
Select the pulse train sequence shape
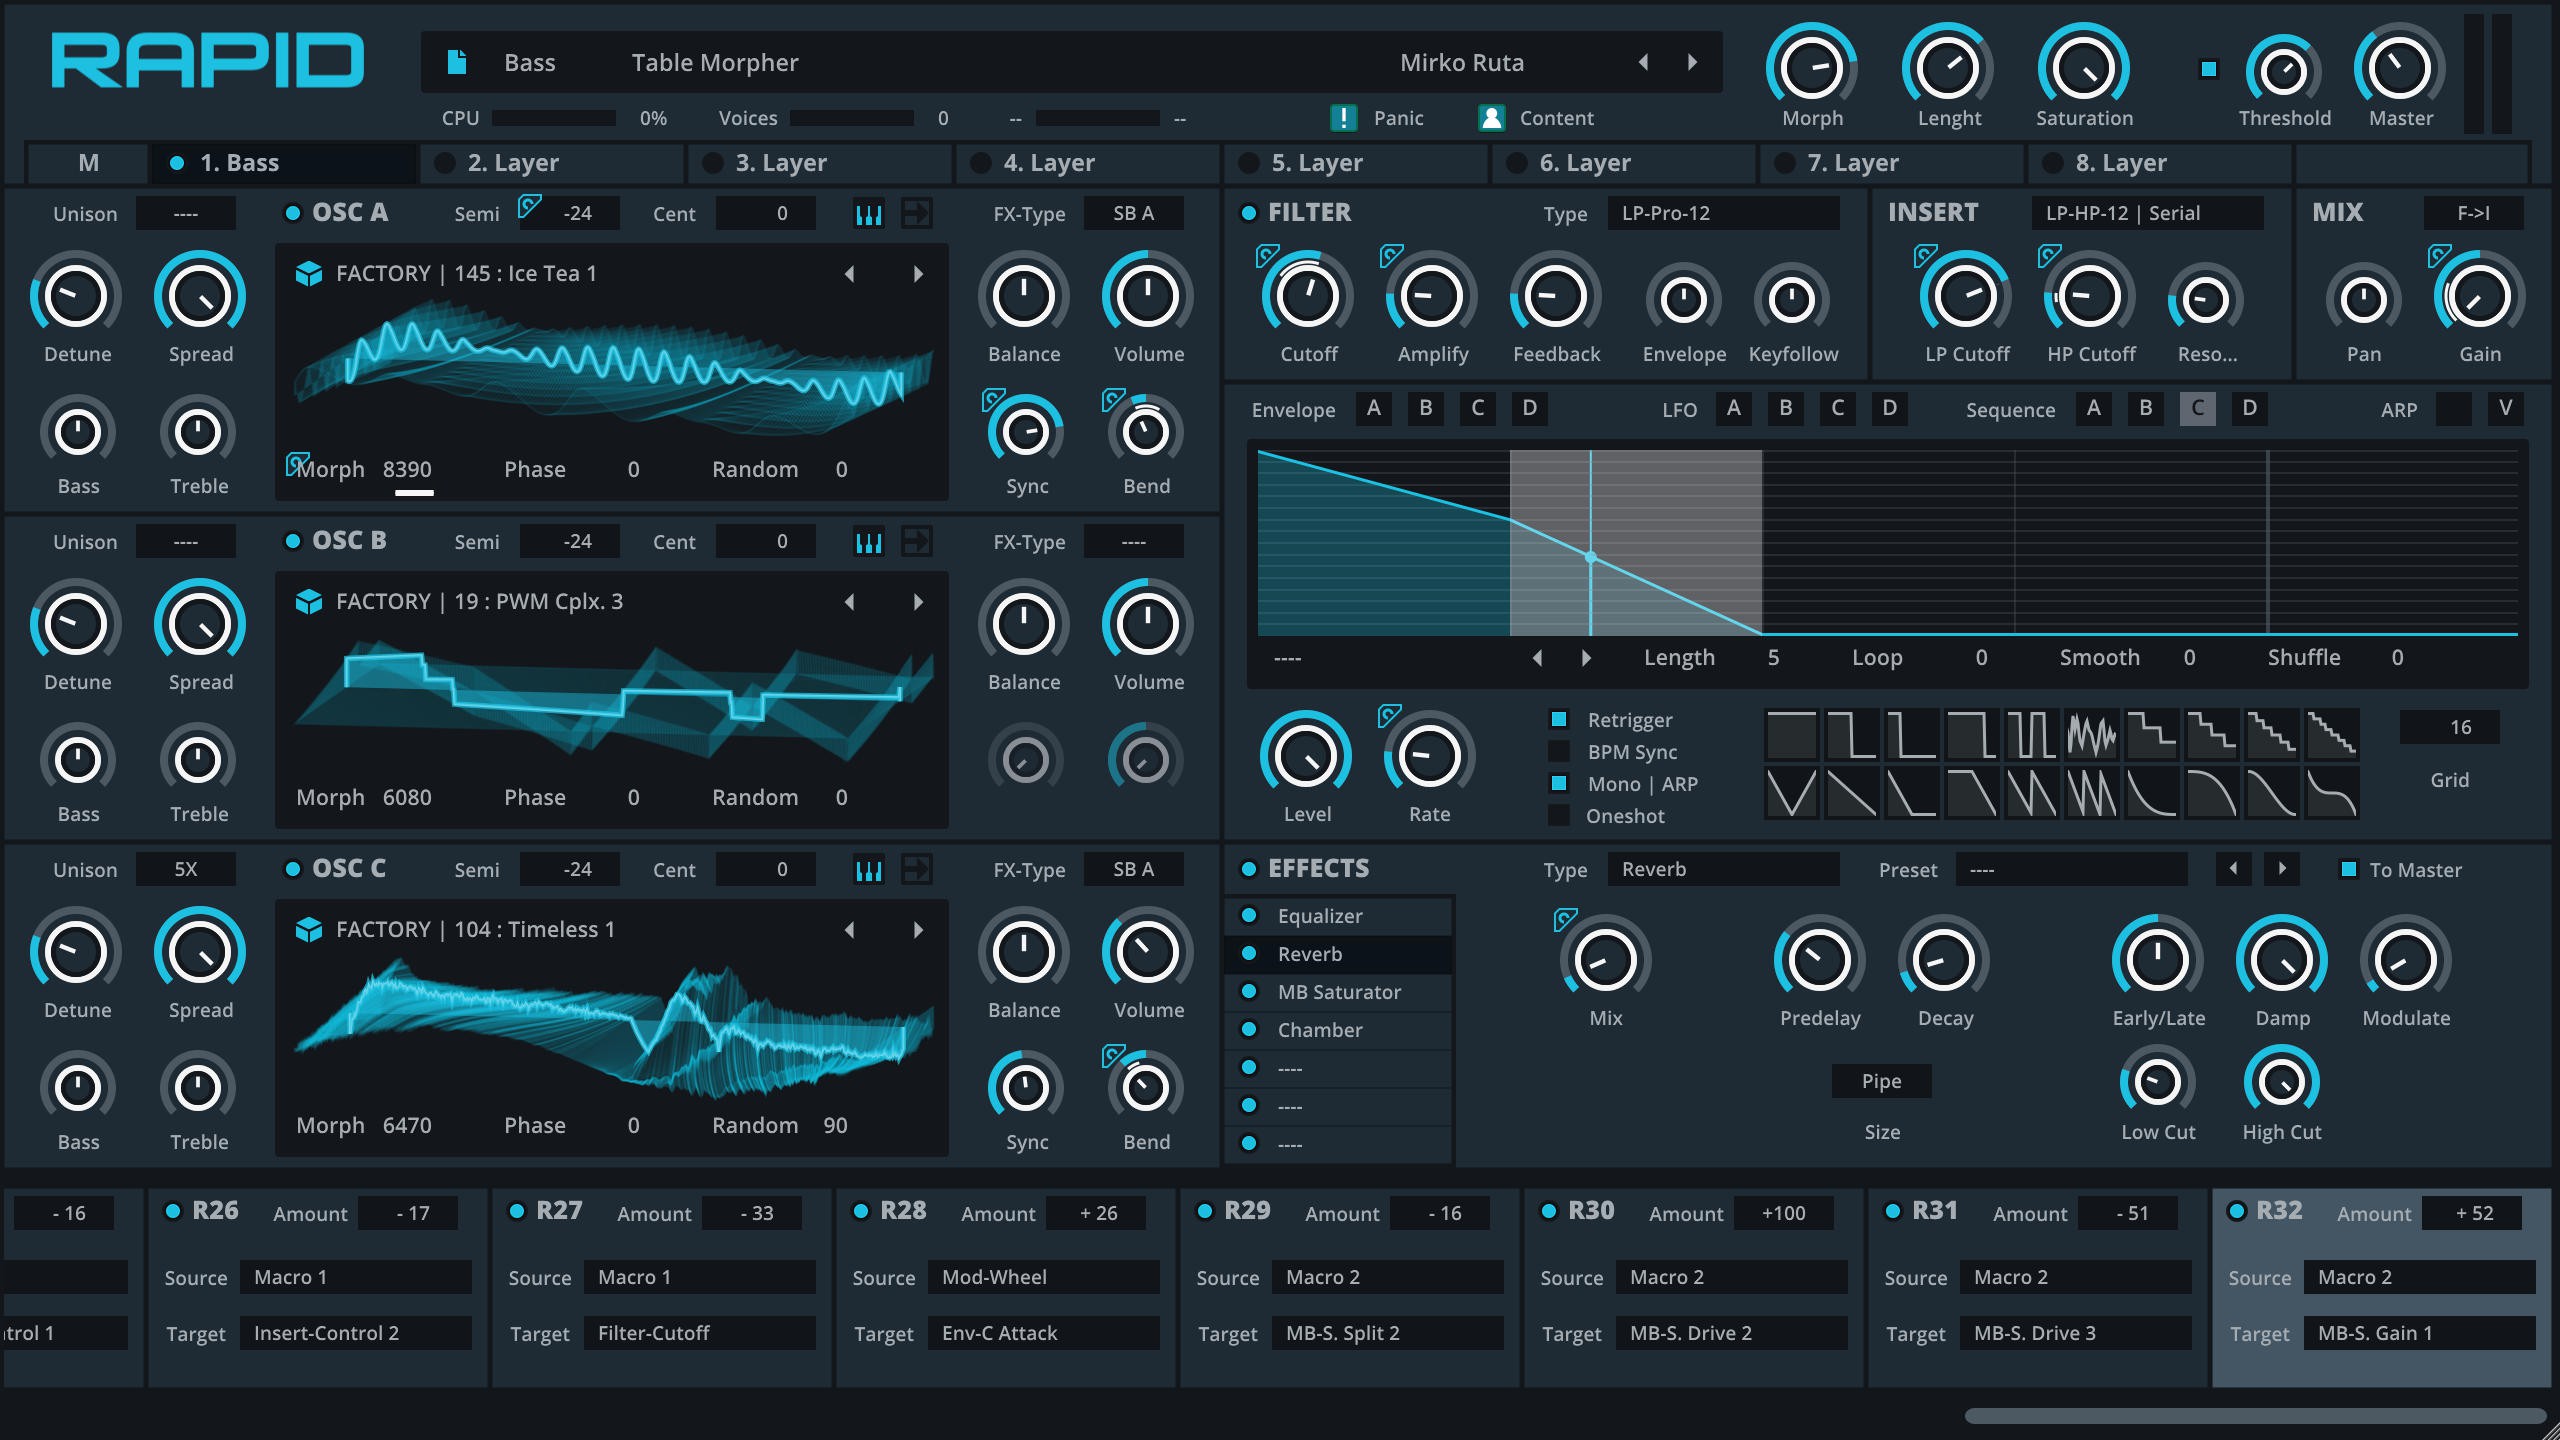[2031, 735]
